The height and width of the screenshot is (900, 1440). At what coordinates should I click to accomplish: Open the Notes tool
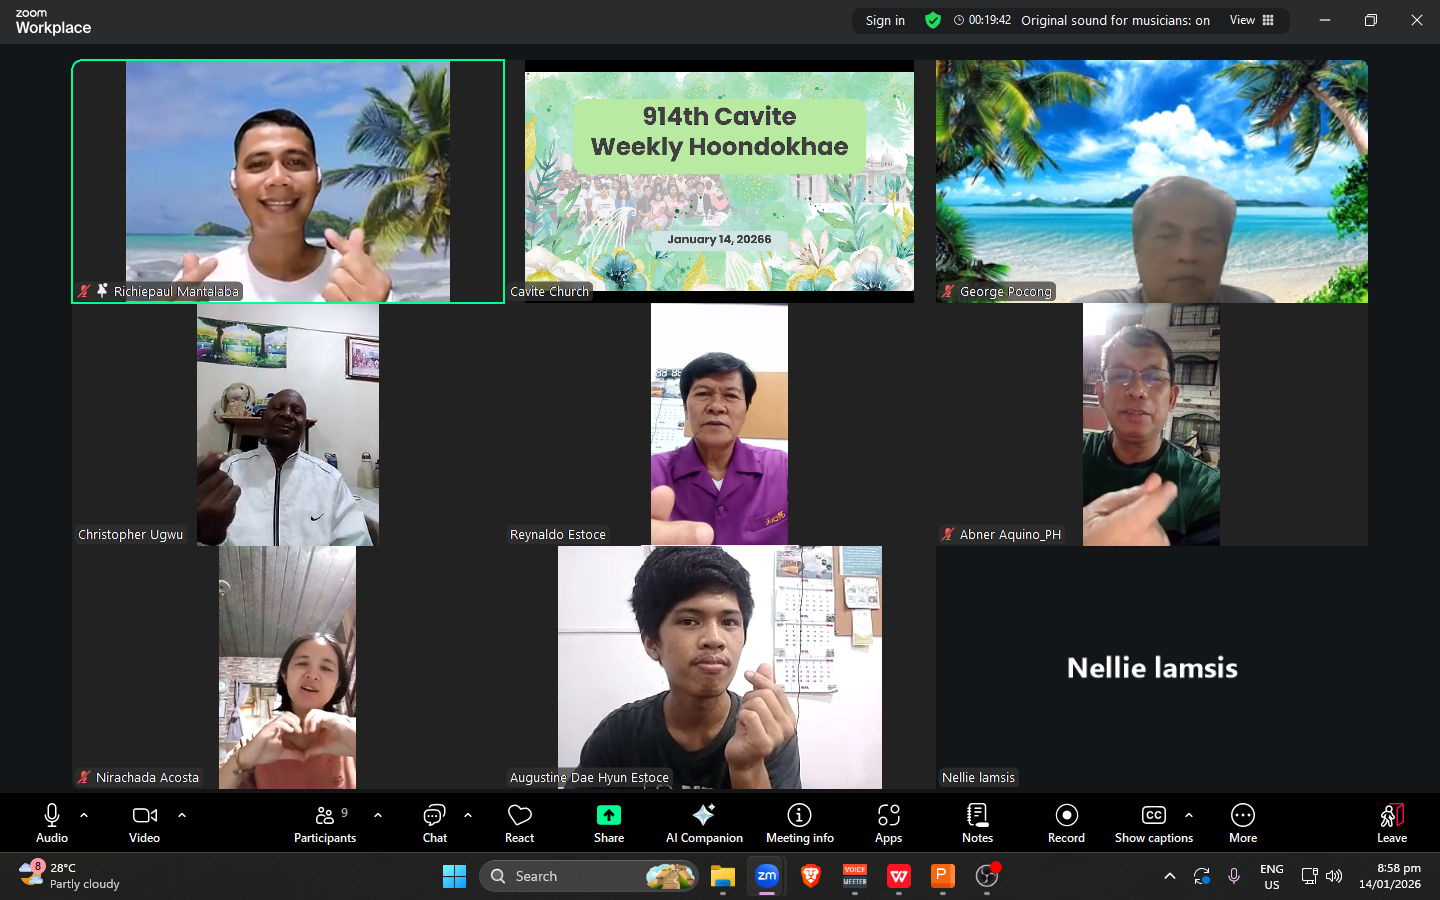pos(977,816)
